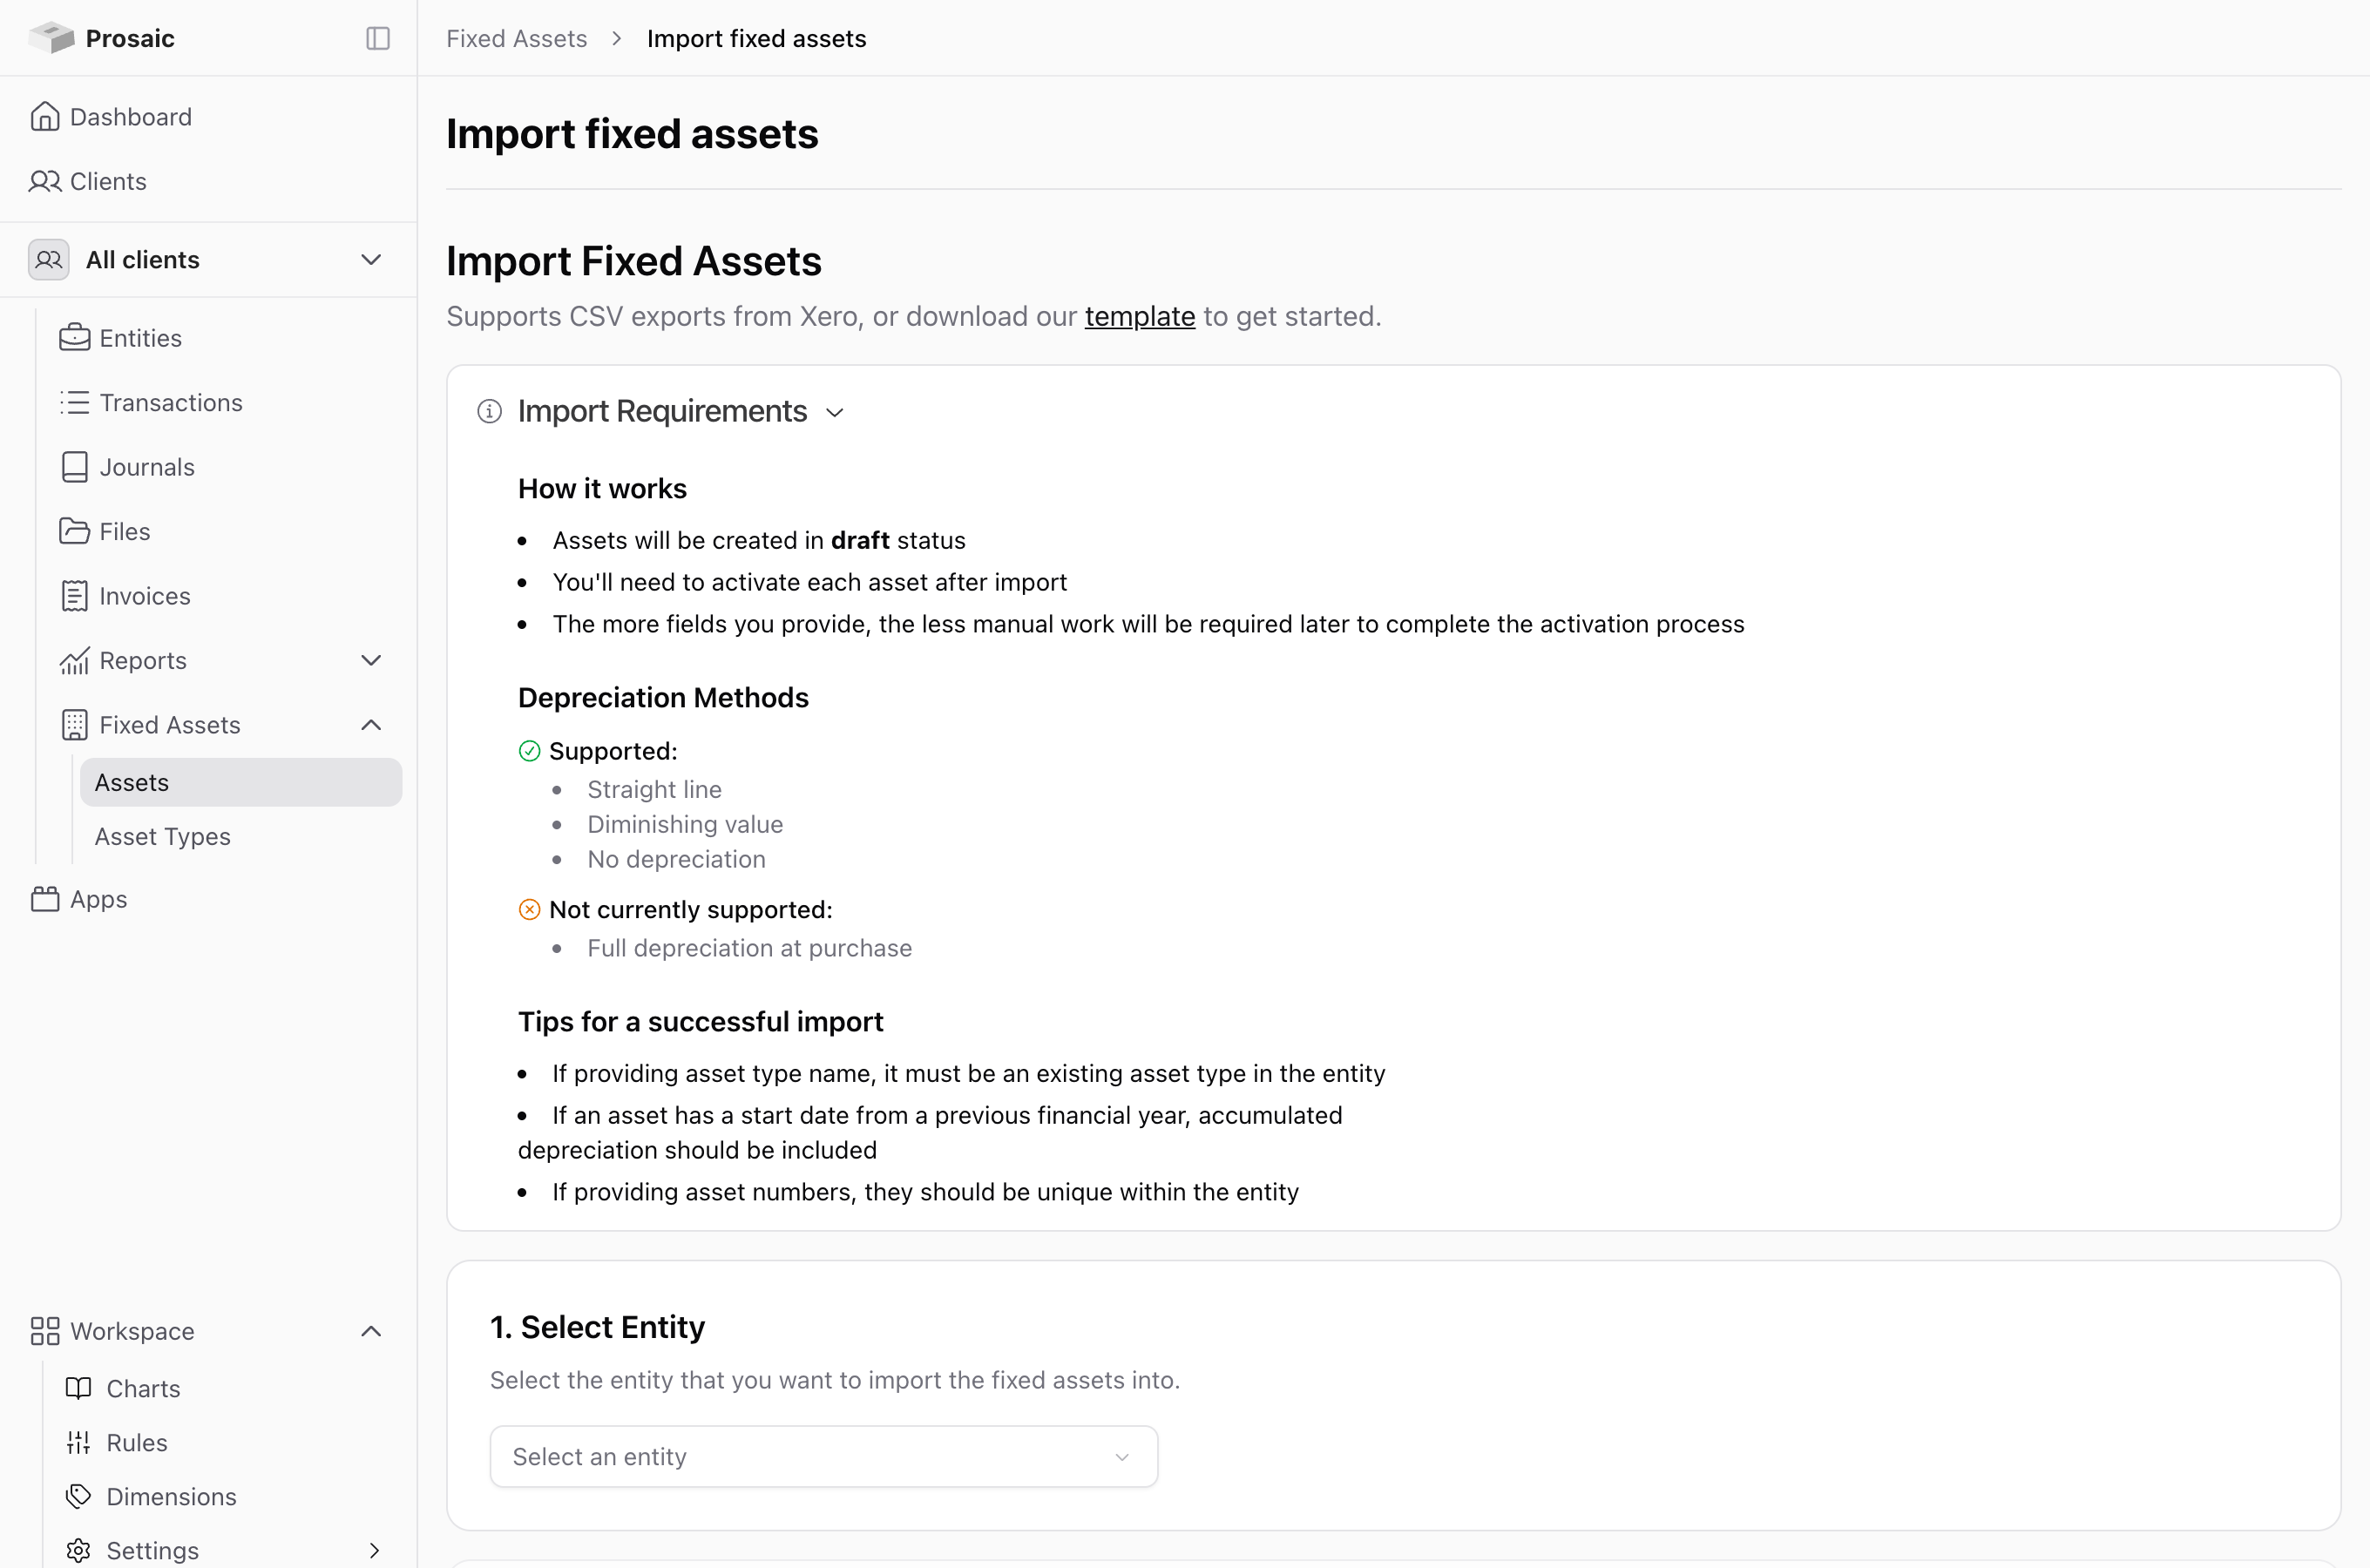Click the Import Requirements info icon
Viewport: 2370px width, 1568px height.
point(489,411)
